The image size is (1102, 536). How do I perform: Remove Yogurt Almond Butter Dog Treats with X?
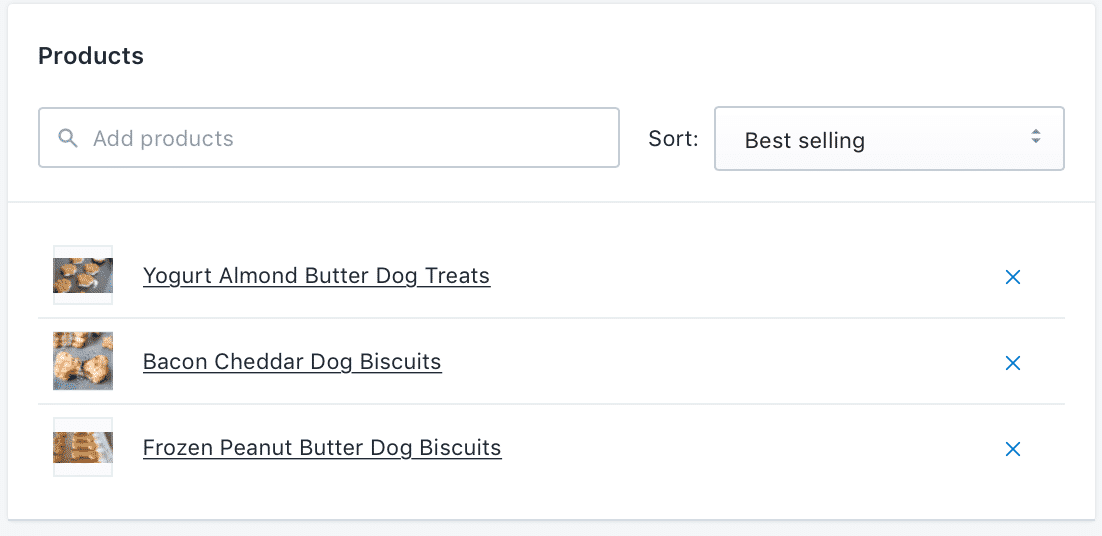coord(1013,277)
